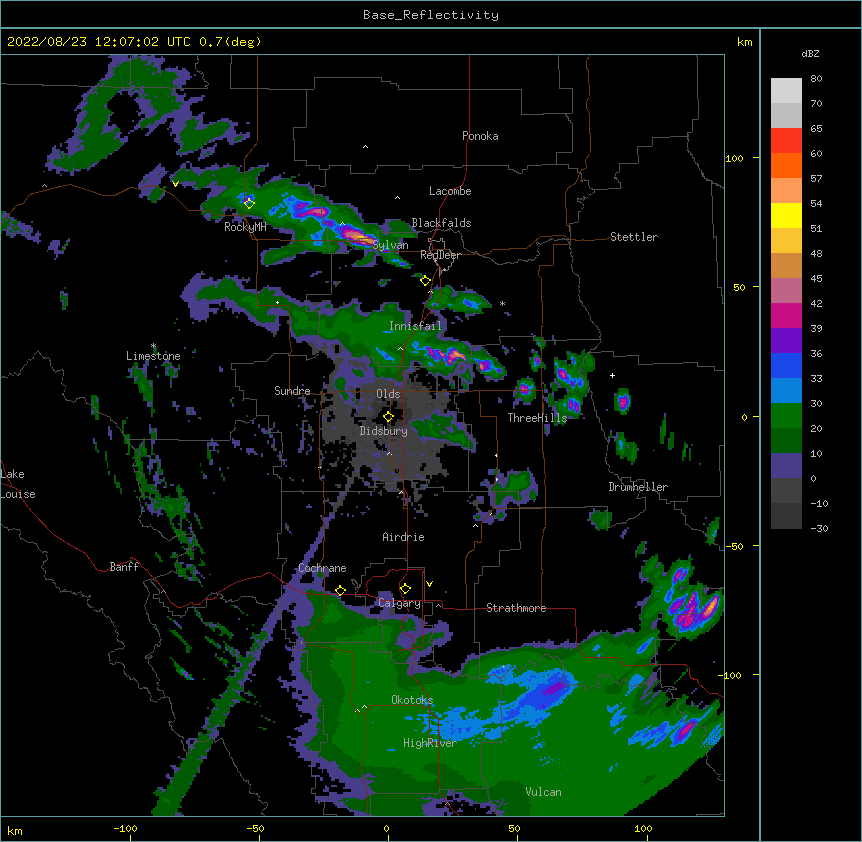
Task: Click the Blackfalds city label
Action: 441,223
